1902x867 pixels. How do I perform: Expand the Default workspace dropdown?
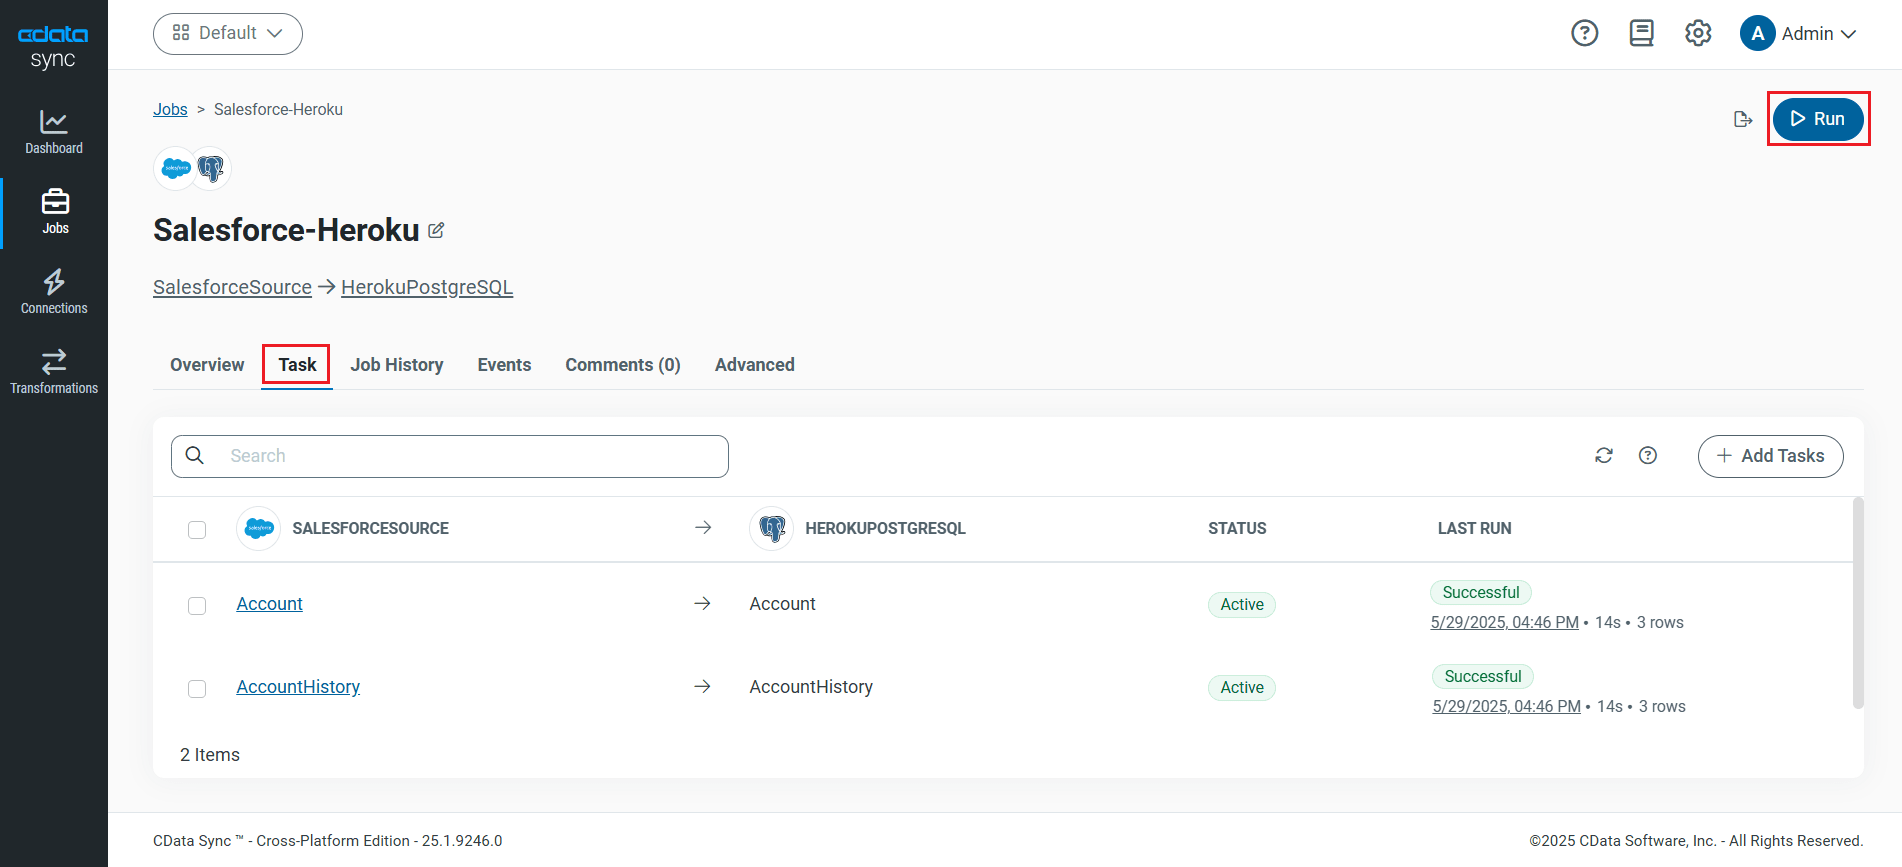coord(228,34)
